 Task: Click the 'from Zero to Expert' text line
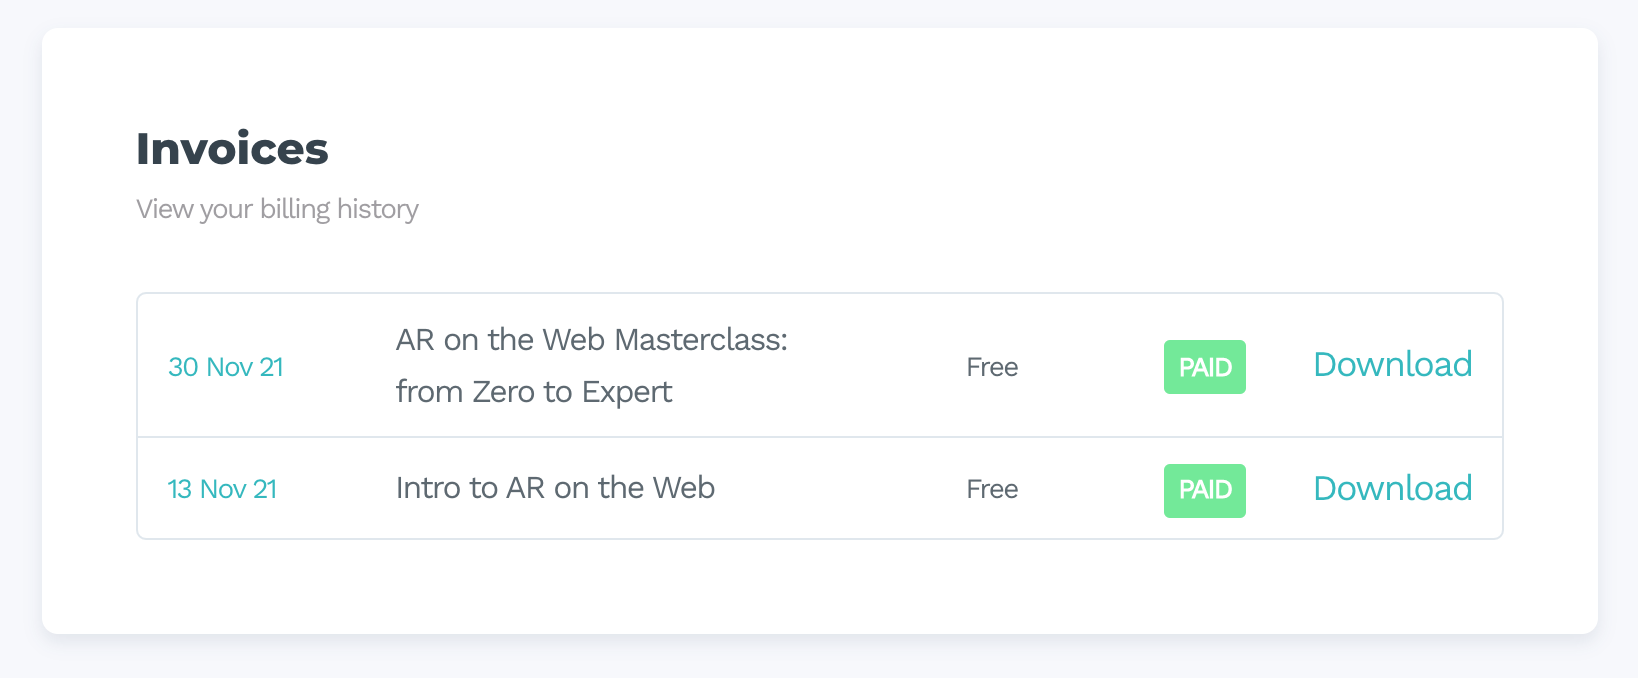(533, 392)
